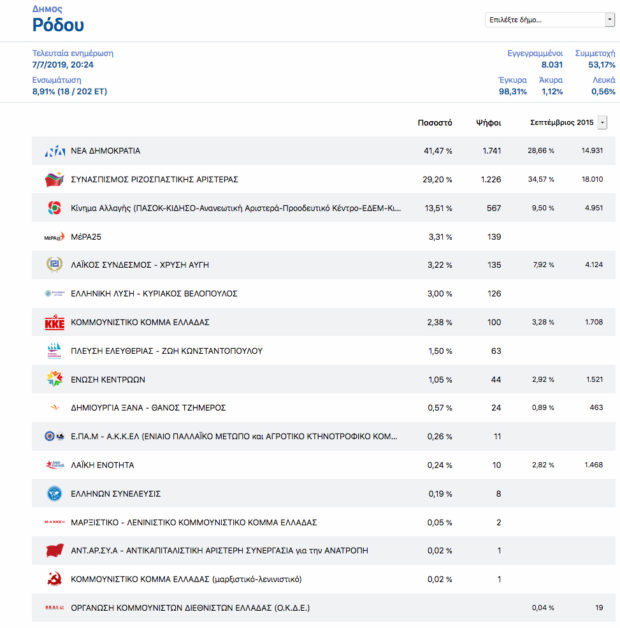The width and height of the screenshot is (620, 628).
Task: Click the Συμμετοχή label
Action: point(595,53)
